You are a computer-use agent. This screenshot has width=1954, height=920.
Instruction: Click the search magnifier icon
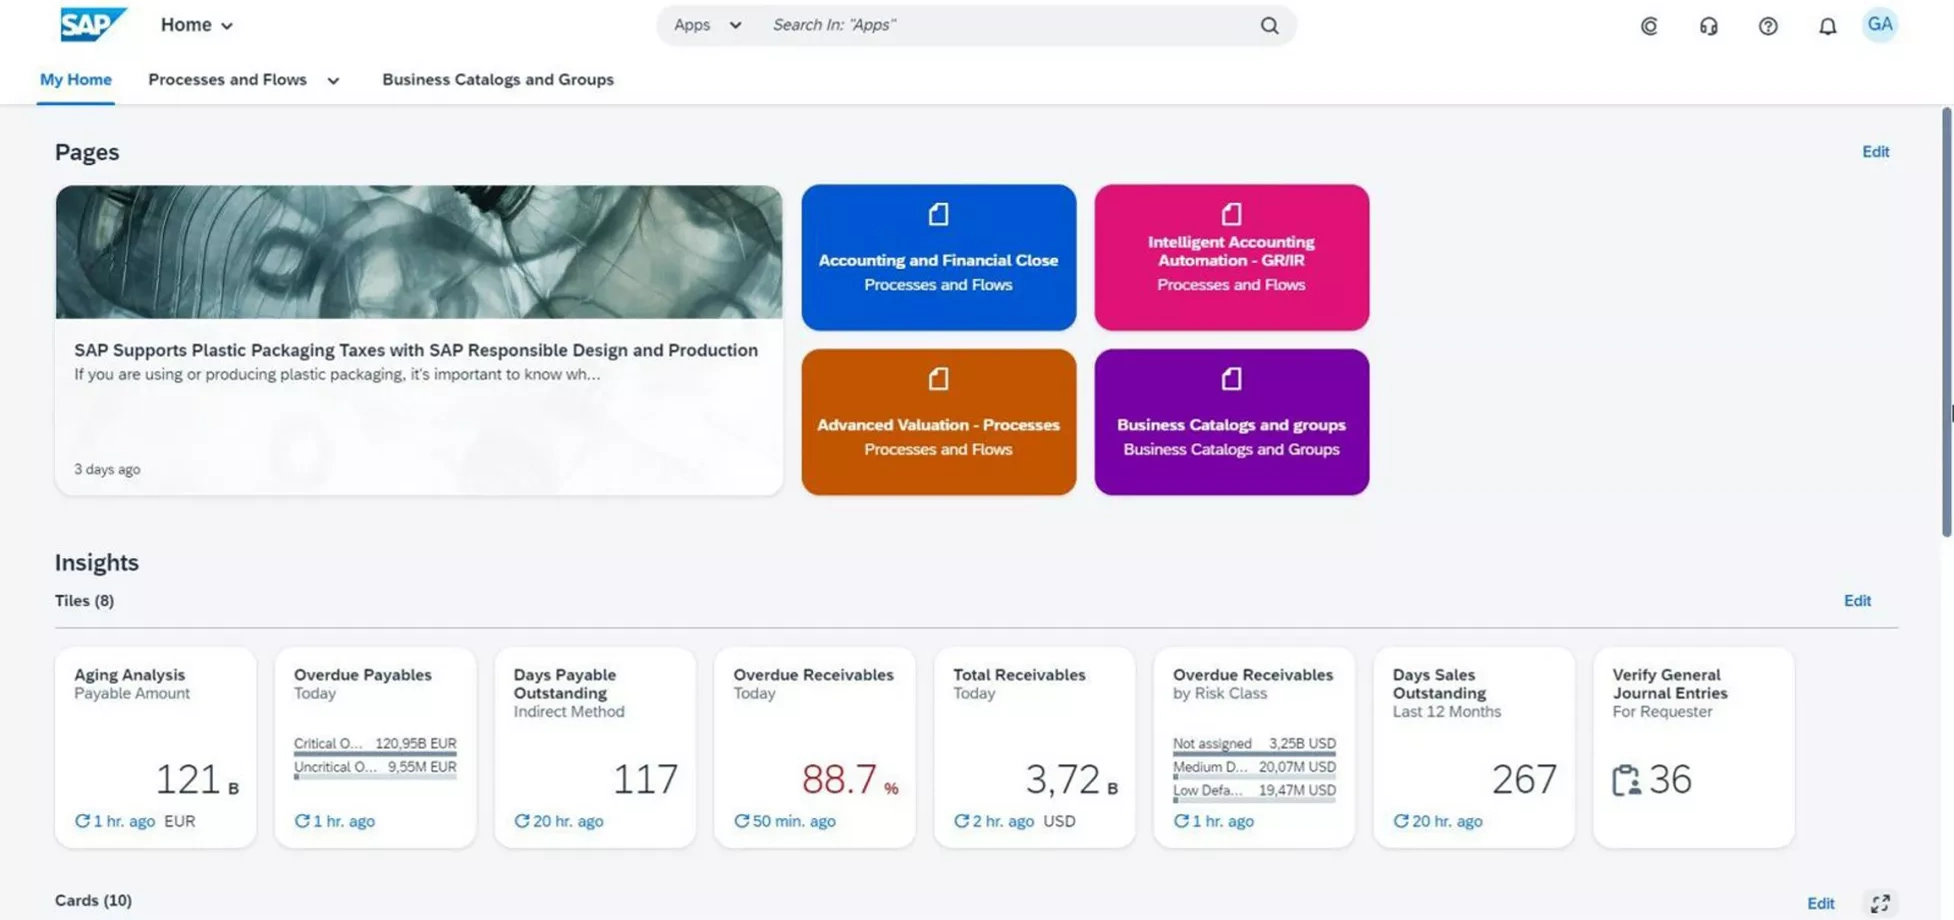pos(1268,25)
